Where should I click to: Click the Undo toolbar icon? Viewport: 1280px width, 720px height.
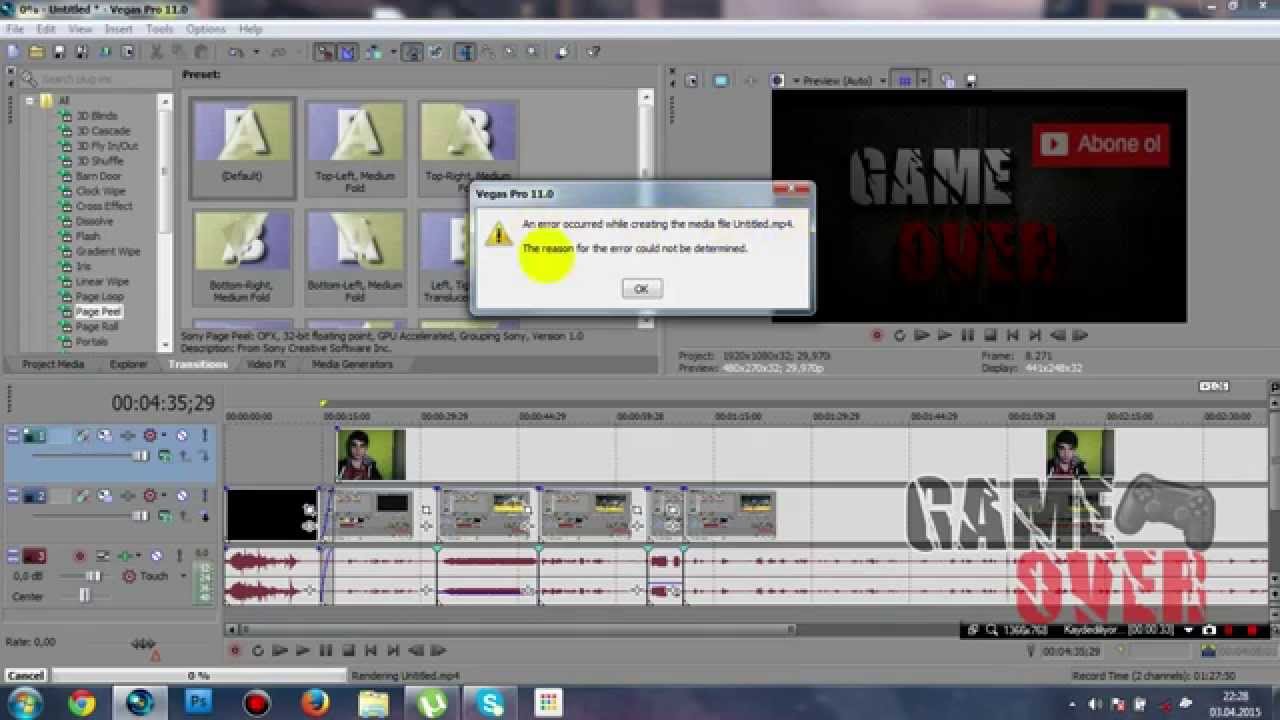click(x=236, y=52)
